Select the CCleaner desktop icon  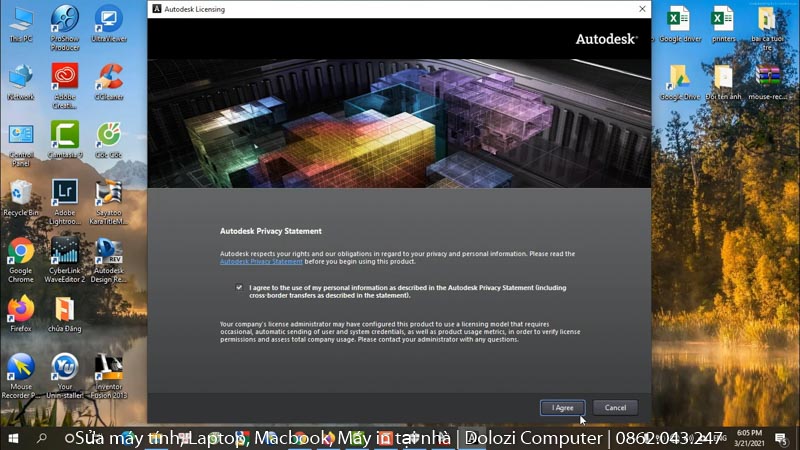pos(108,78)
